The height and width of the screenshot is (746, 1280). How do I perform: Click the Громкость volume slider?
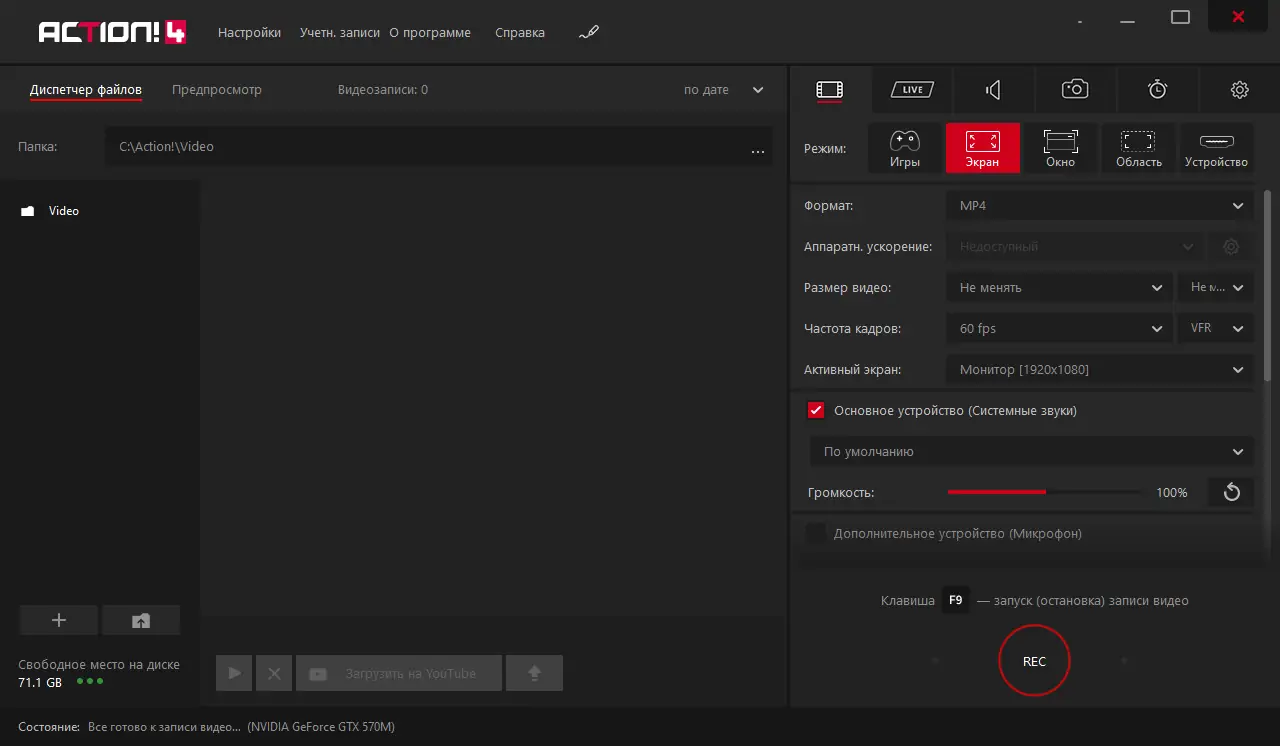tap(1043, 492)
